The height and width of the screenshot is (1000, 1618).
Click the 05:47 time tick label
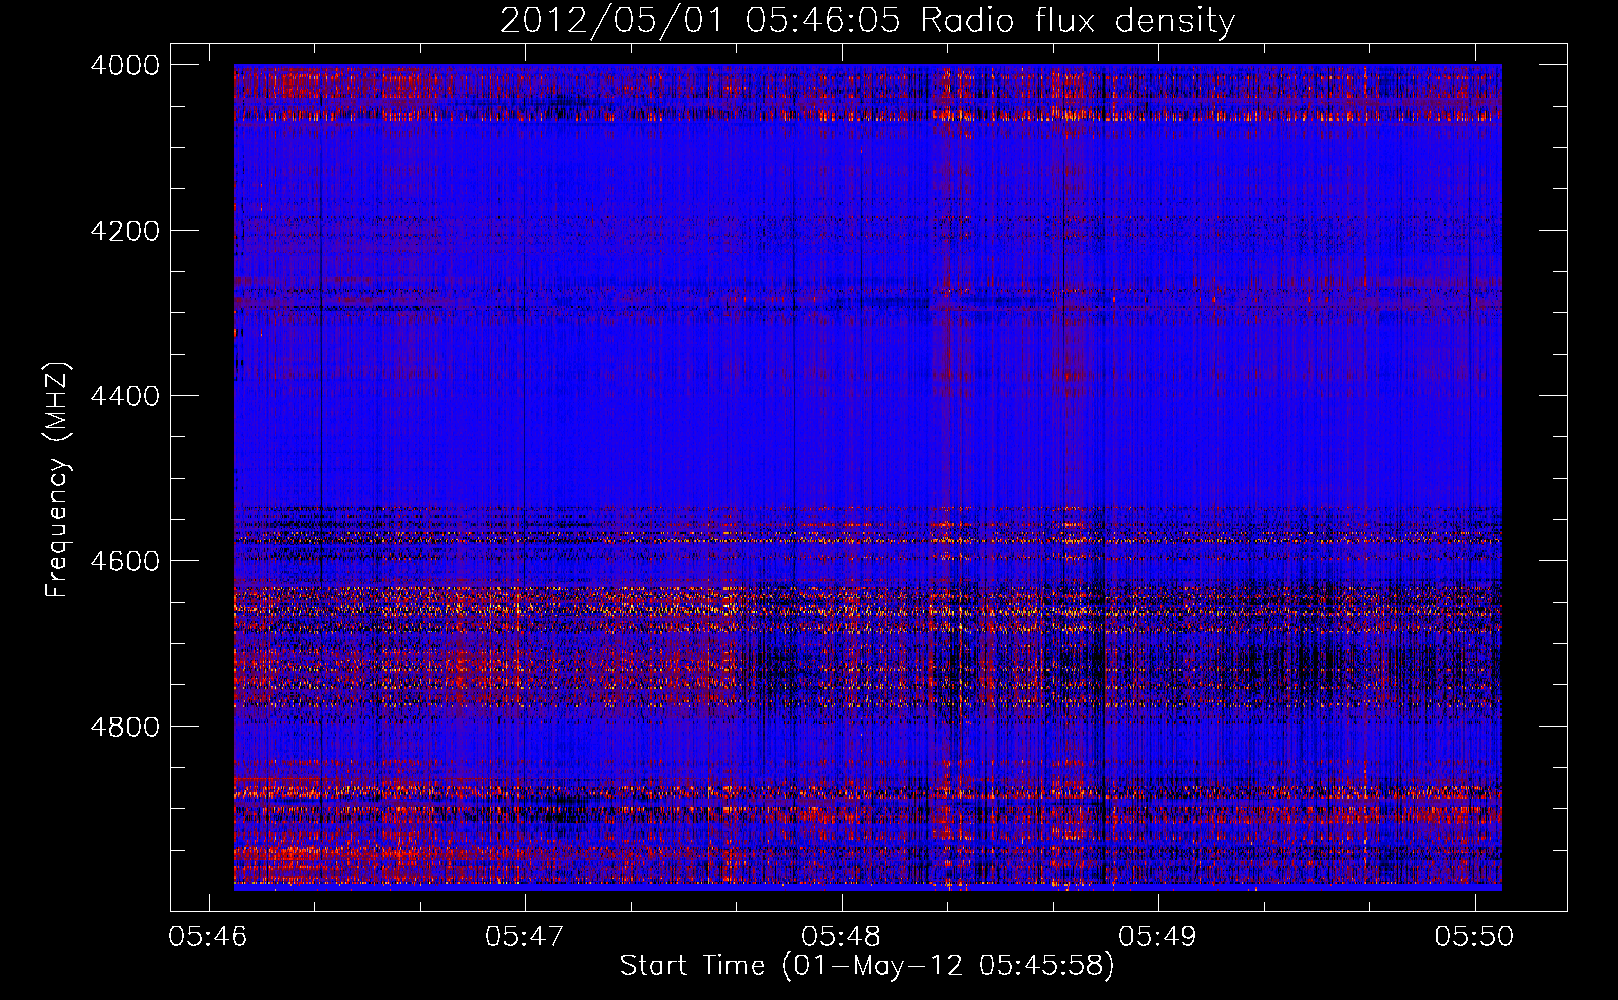[x=525, y=936]
